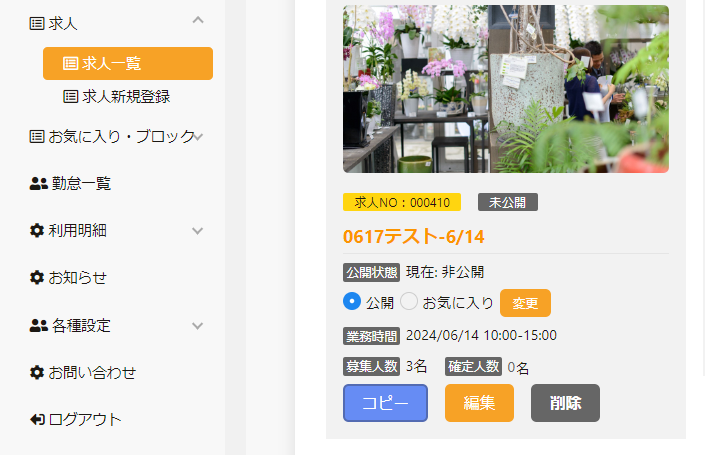This screenshot has height=455, width=705.
Task: Expand the 各種設定 chevron
Action: click(x=198, y=326)
